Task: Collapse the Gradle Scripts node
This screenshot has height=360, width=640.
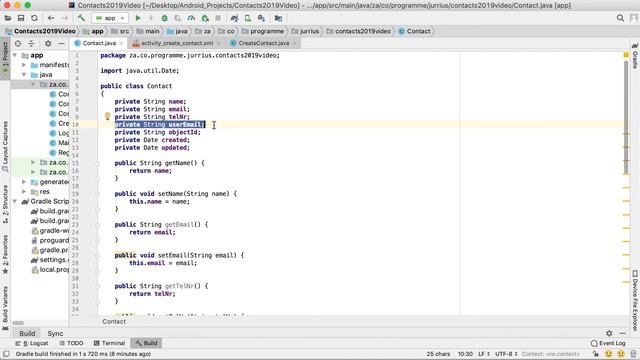Action: pyautogui.click(x=15, y=201)
